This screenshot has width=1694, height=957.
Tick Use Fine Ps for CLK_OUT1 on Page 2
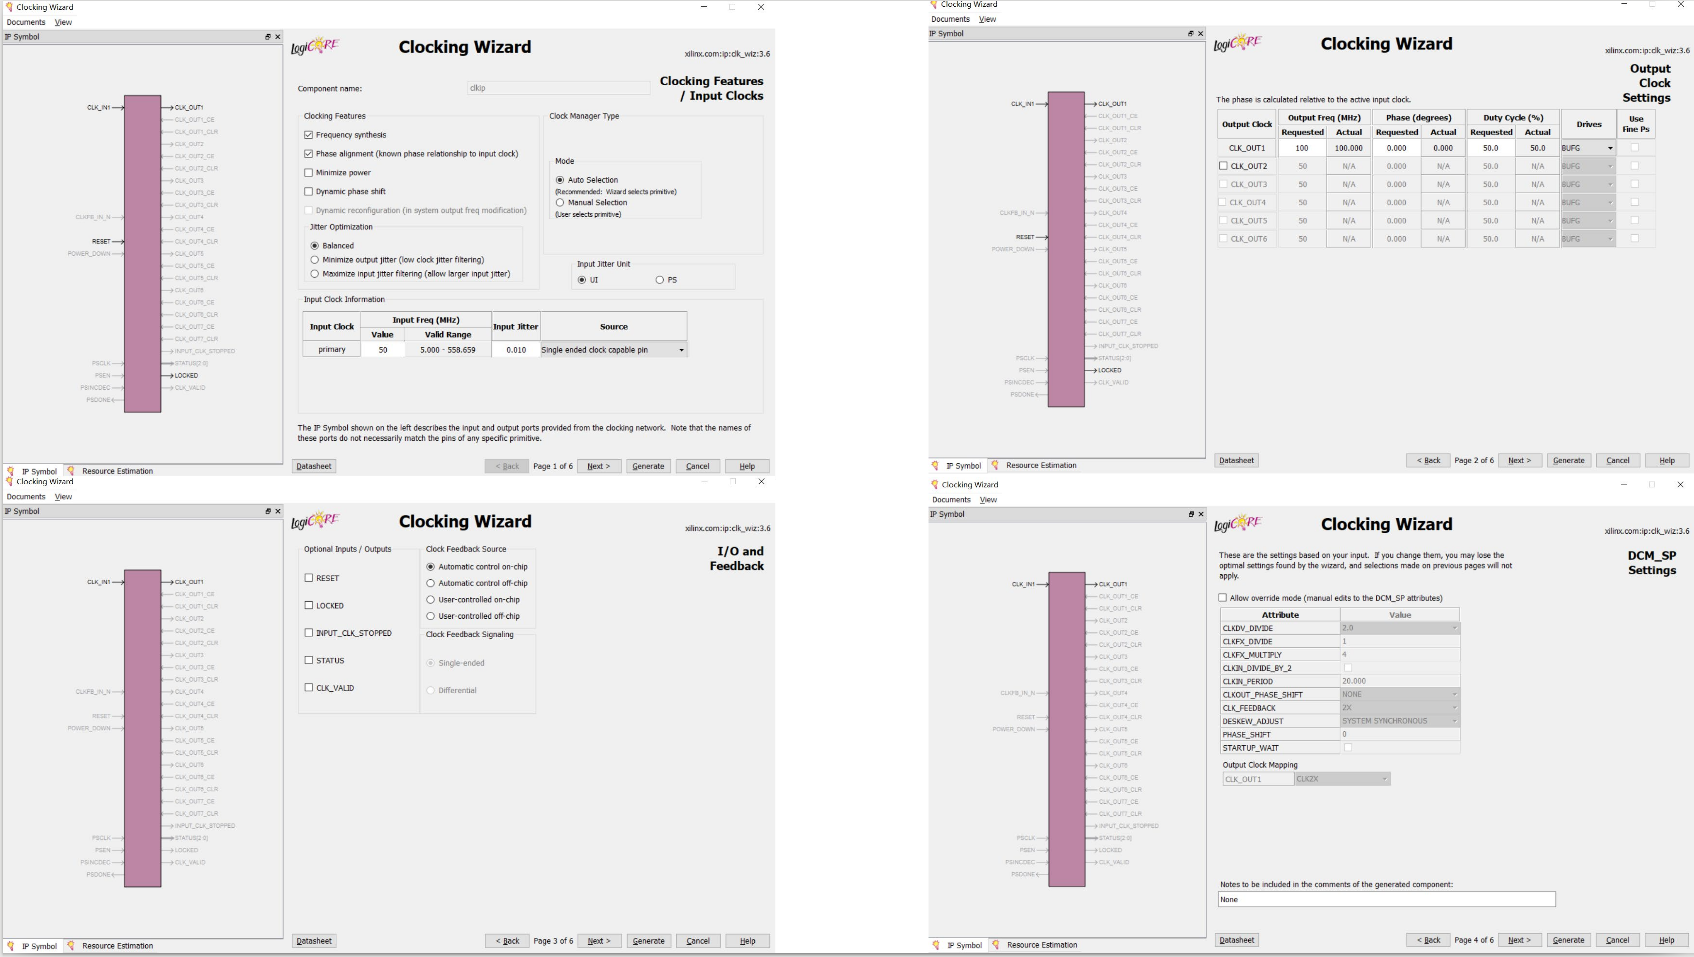pos(1635,148)
